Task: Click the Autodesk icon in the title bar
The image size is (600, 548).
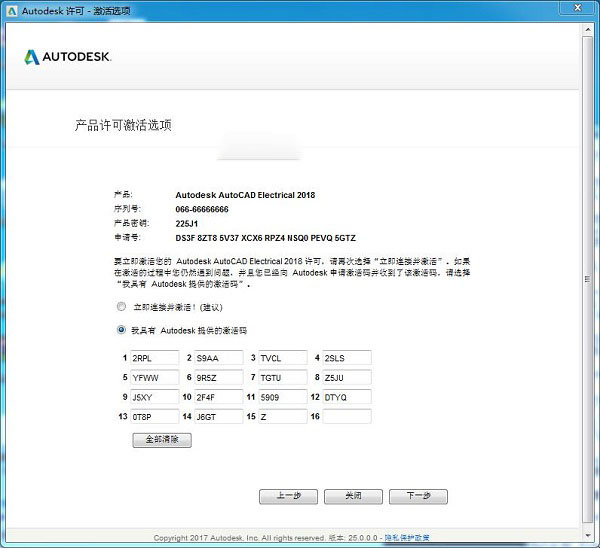Action: 11,9
